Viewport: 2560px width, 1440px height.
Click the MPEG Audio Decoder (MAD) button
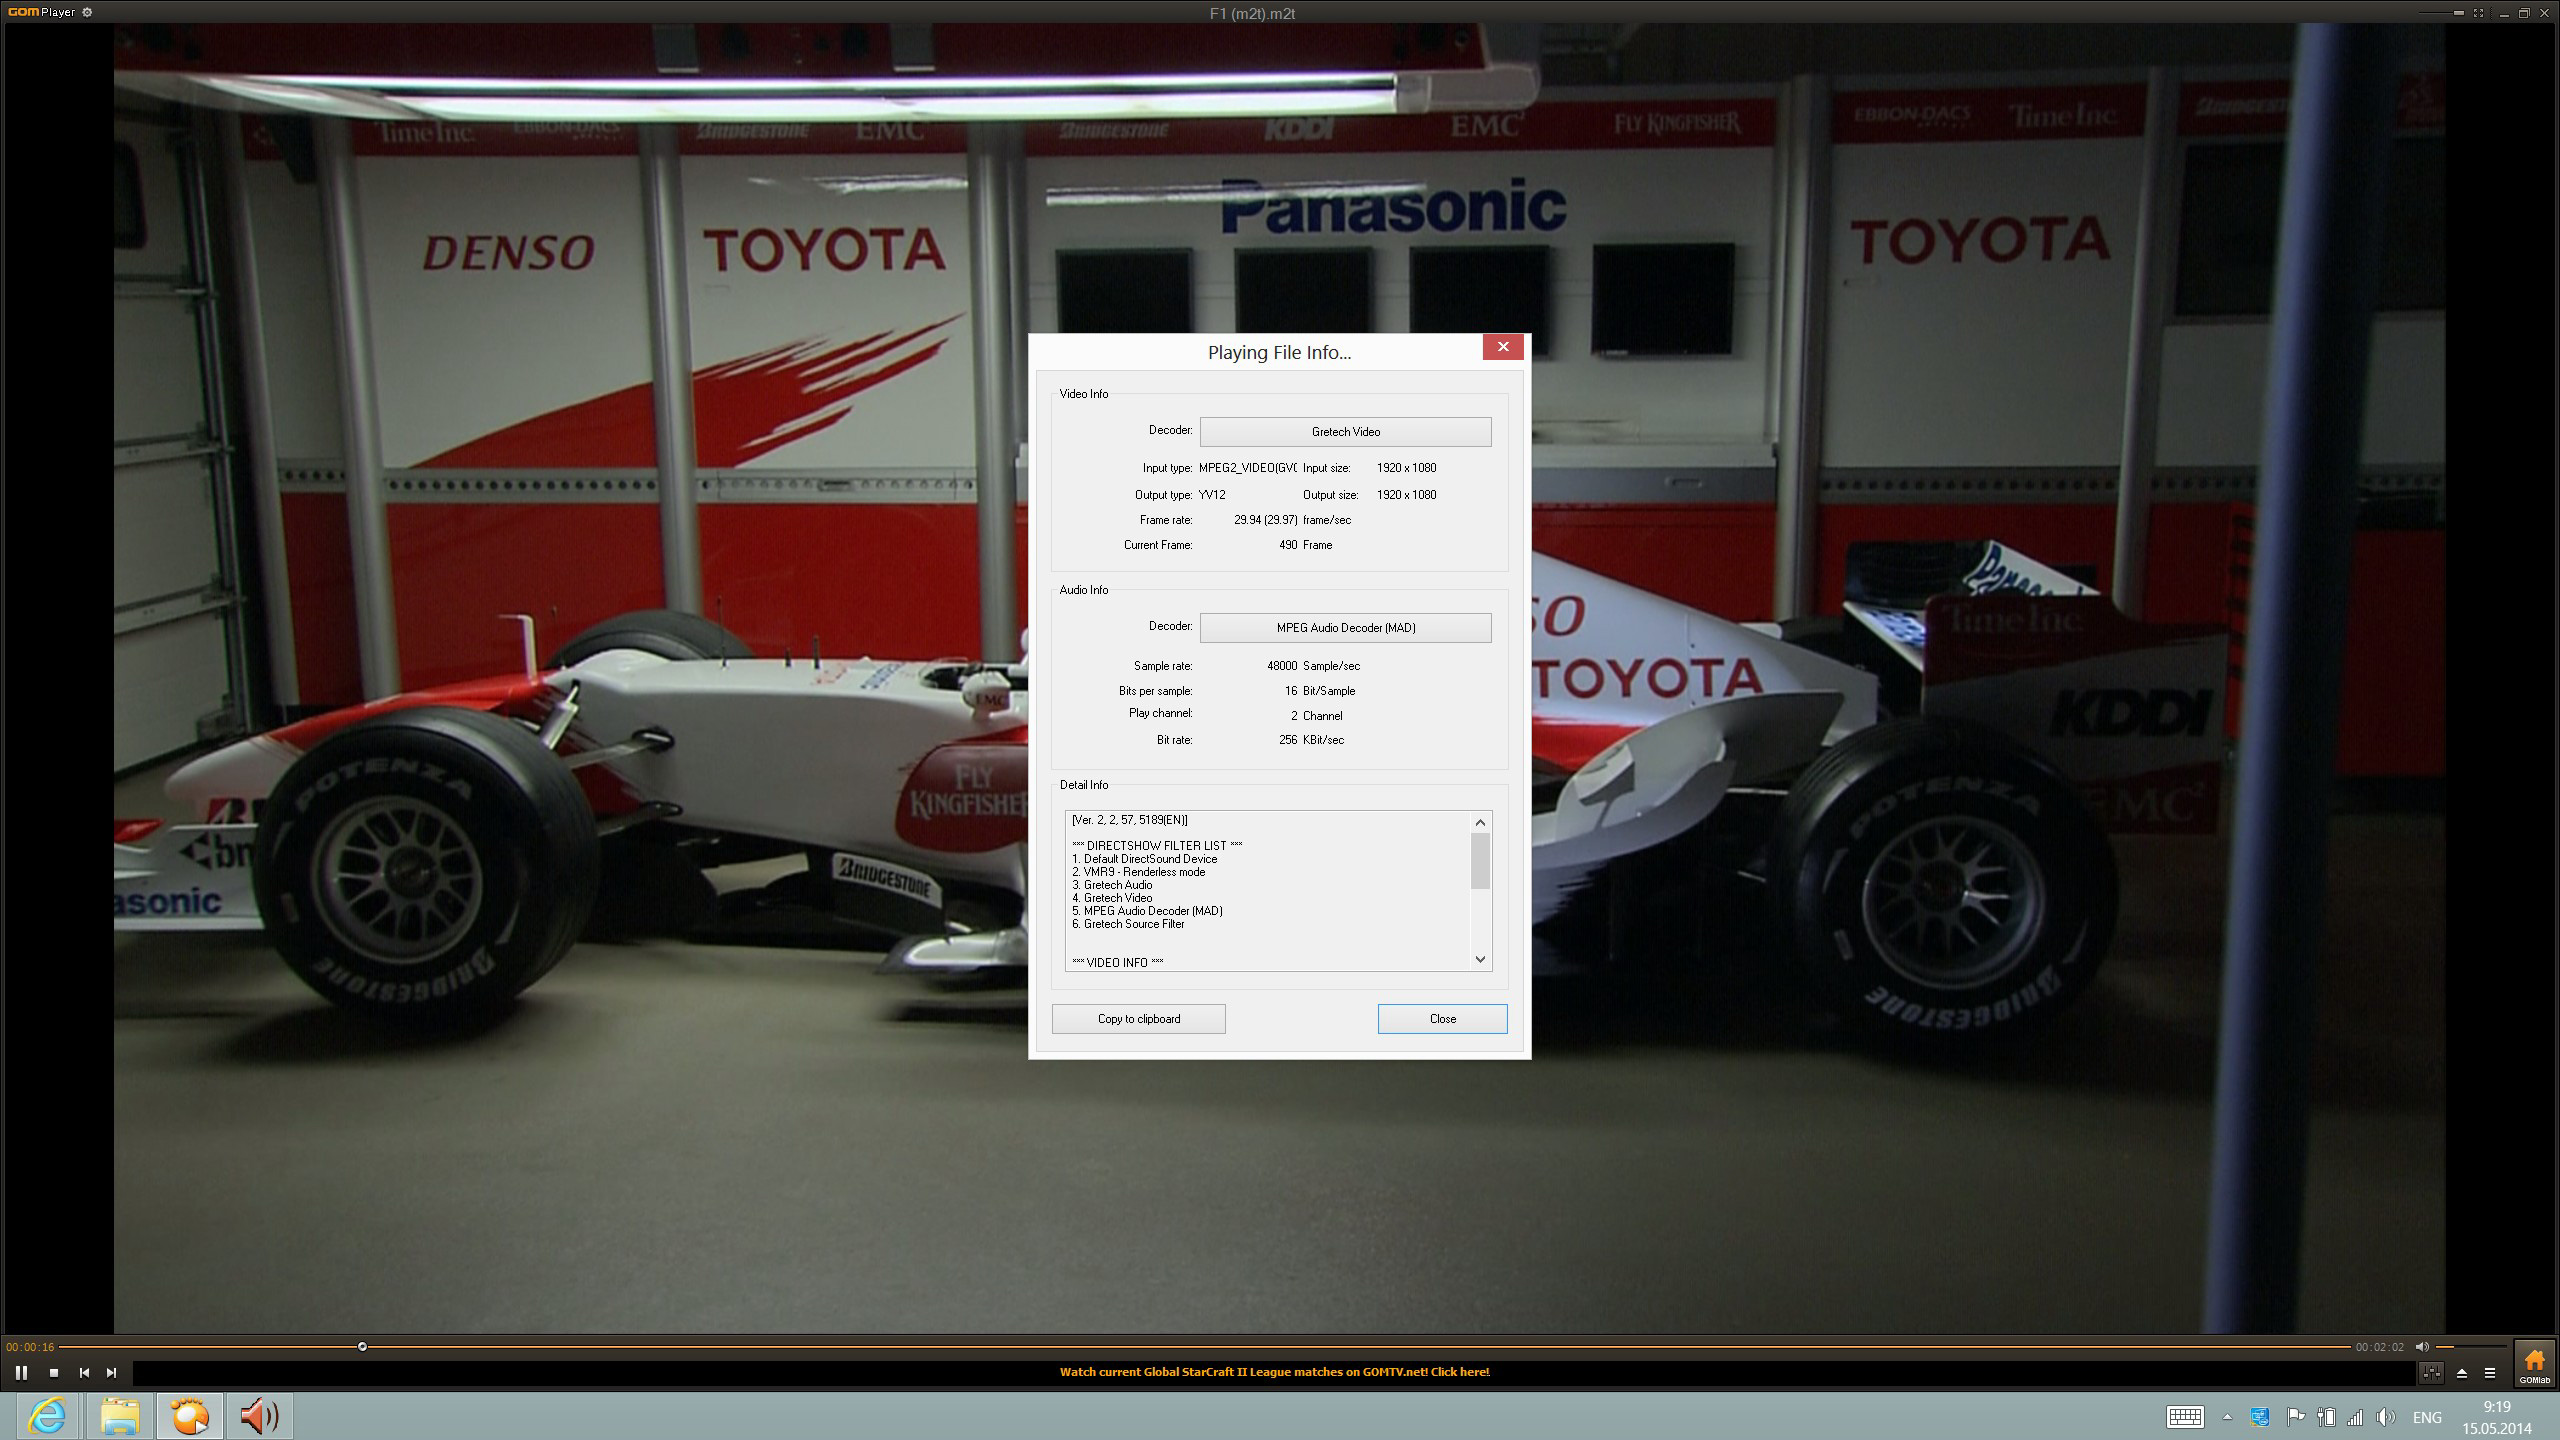click(x=1345, y=628)
